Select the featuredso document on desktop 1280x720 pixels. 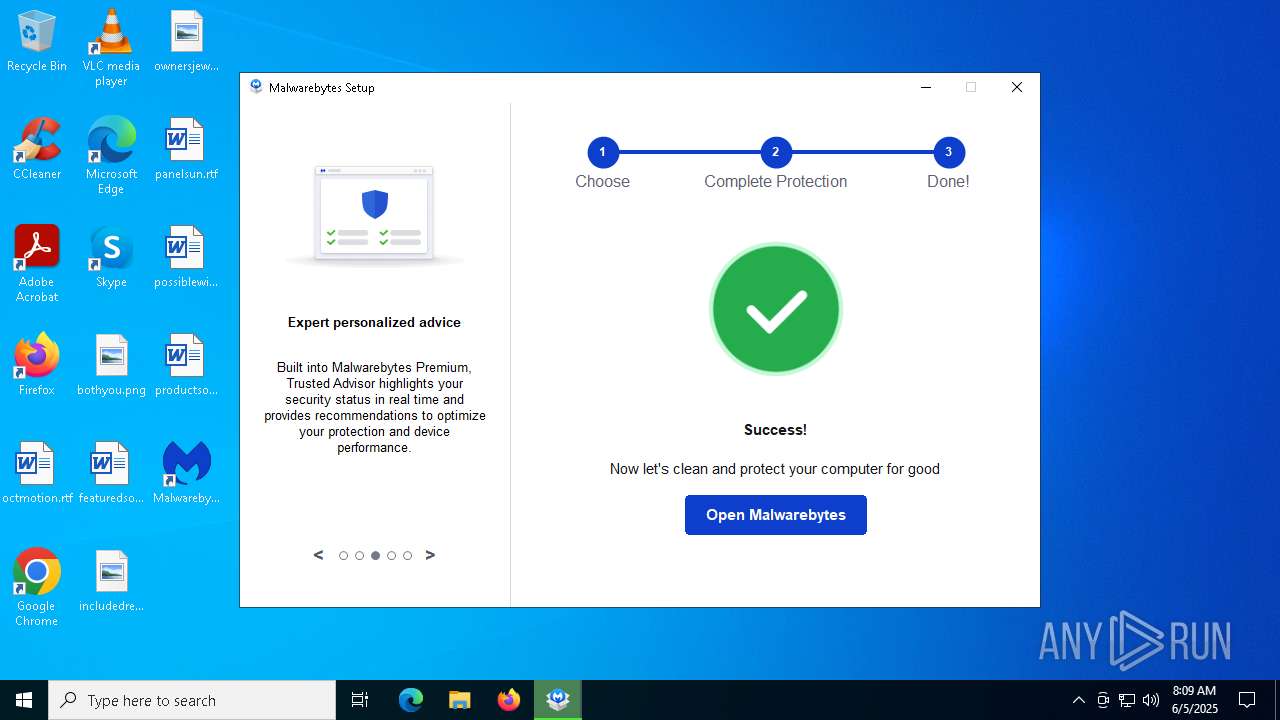(x=111, y=473)
